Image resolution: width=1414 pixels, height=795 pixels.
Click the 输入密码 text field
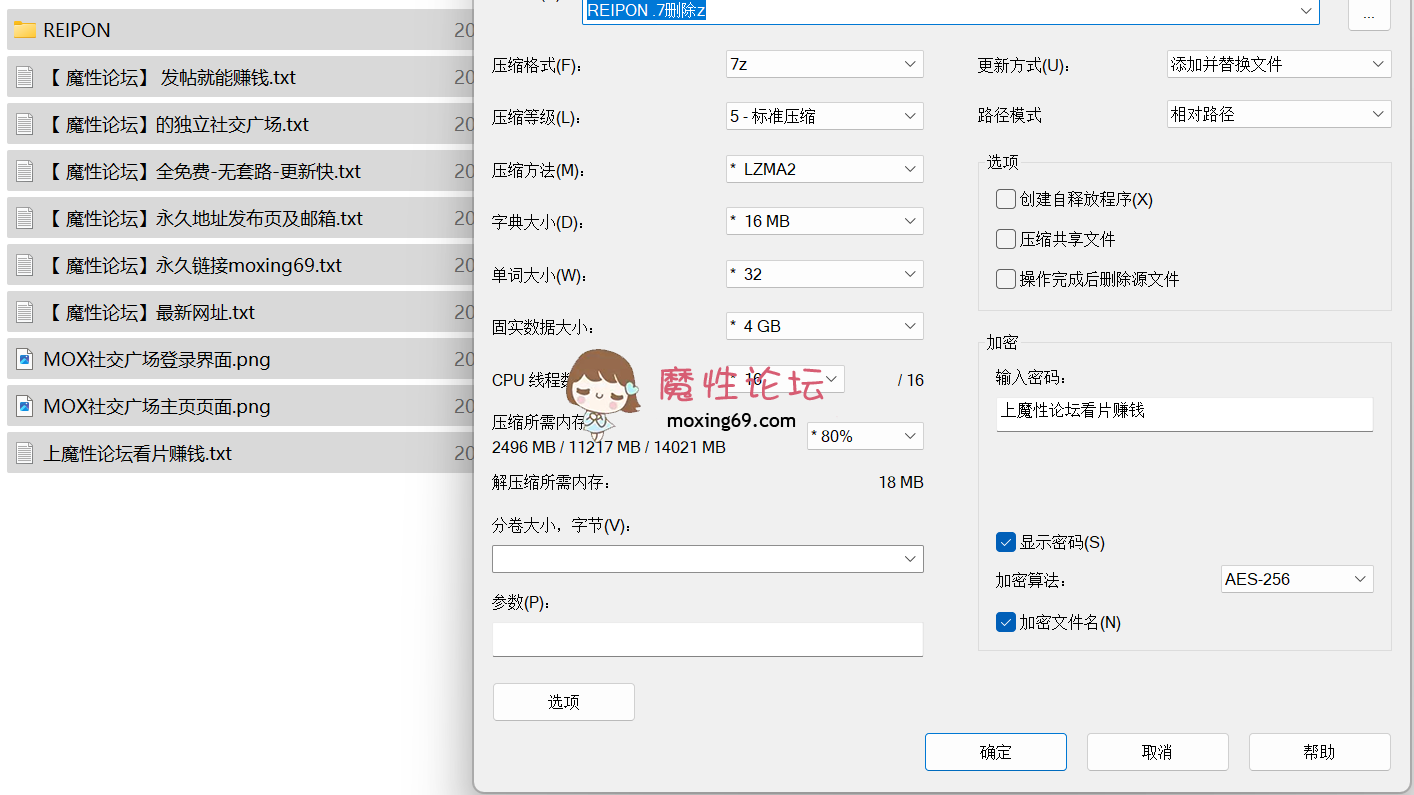point(1184,412)
